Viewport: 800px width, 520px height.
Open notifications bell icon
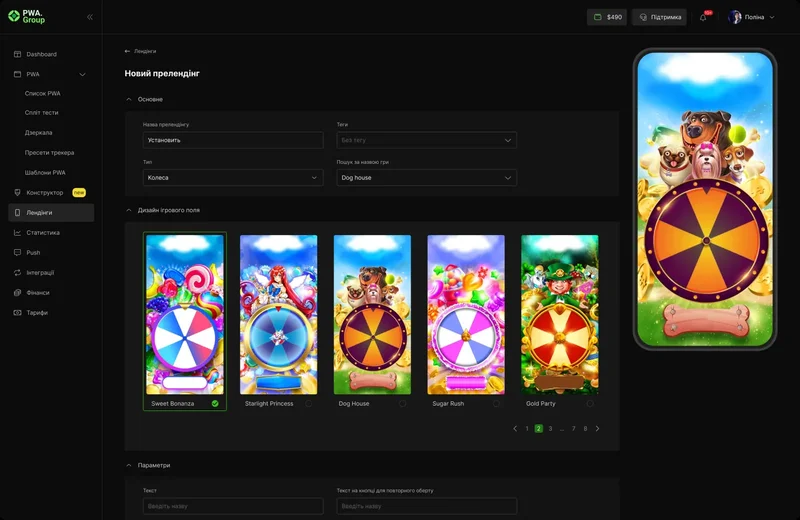(703, 17)
